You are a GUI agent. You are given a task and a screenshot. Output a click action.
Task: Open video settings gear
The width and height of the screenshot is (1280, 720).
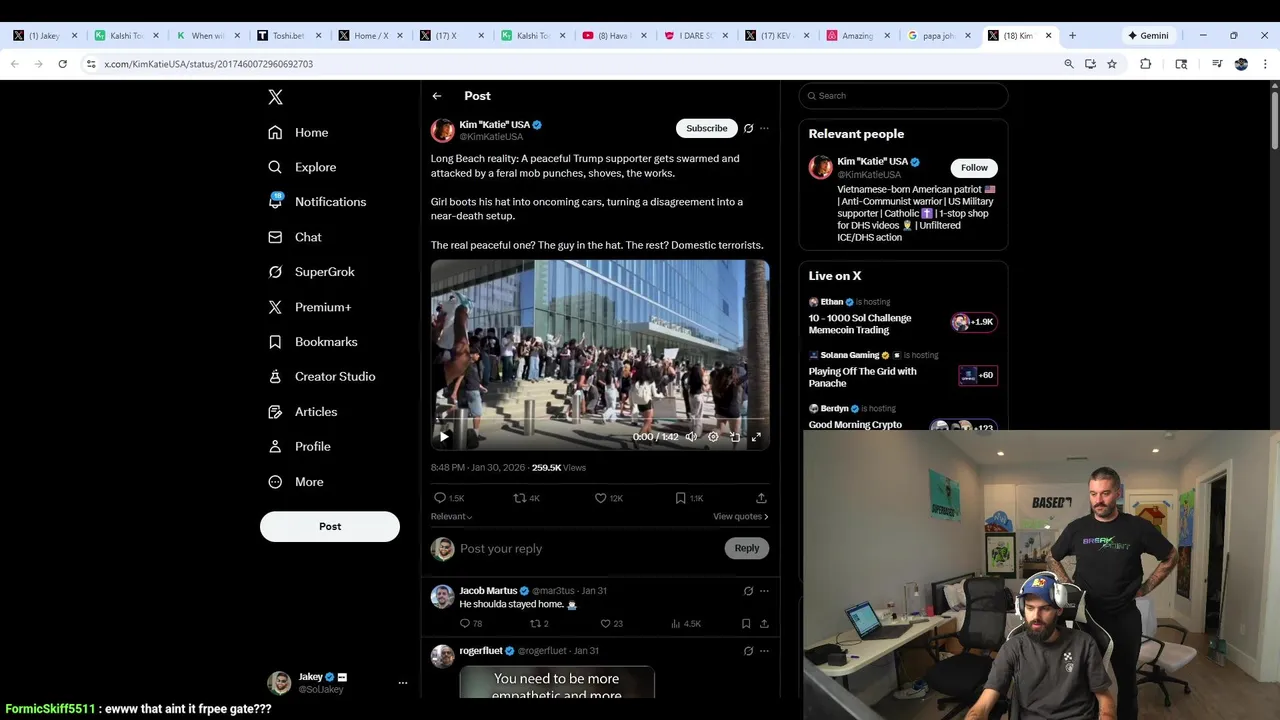coord(713,437)
